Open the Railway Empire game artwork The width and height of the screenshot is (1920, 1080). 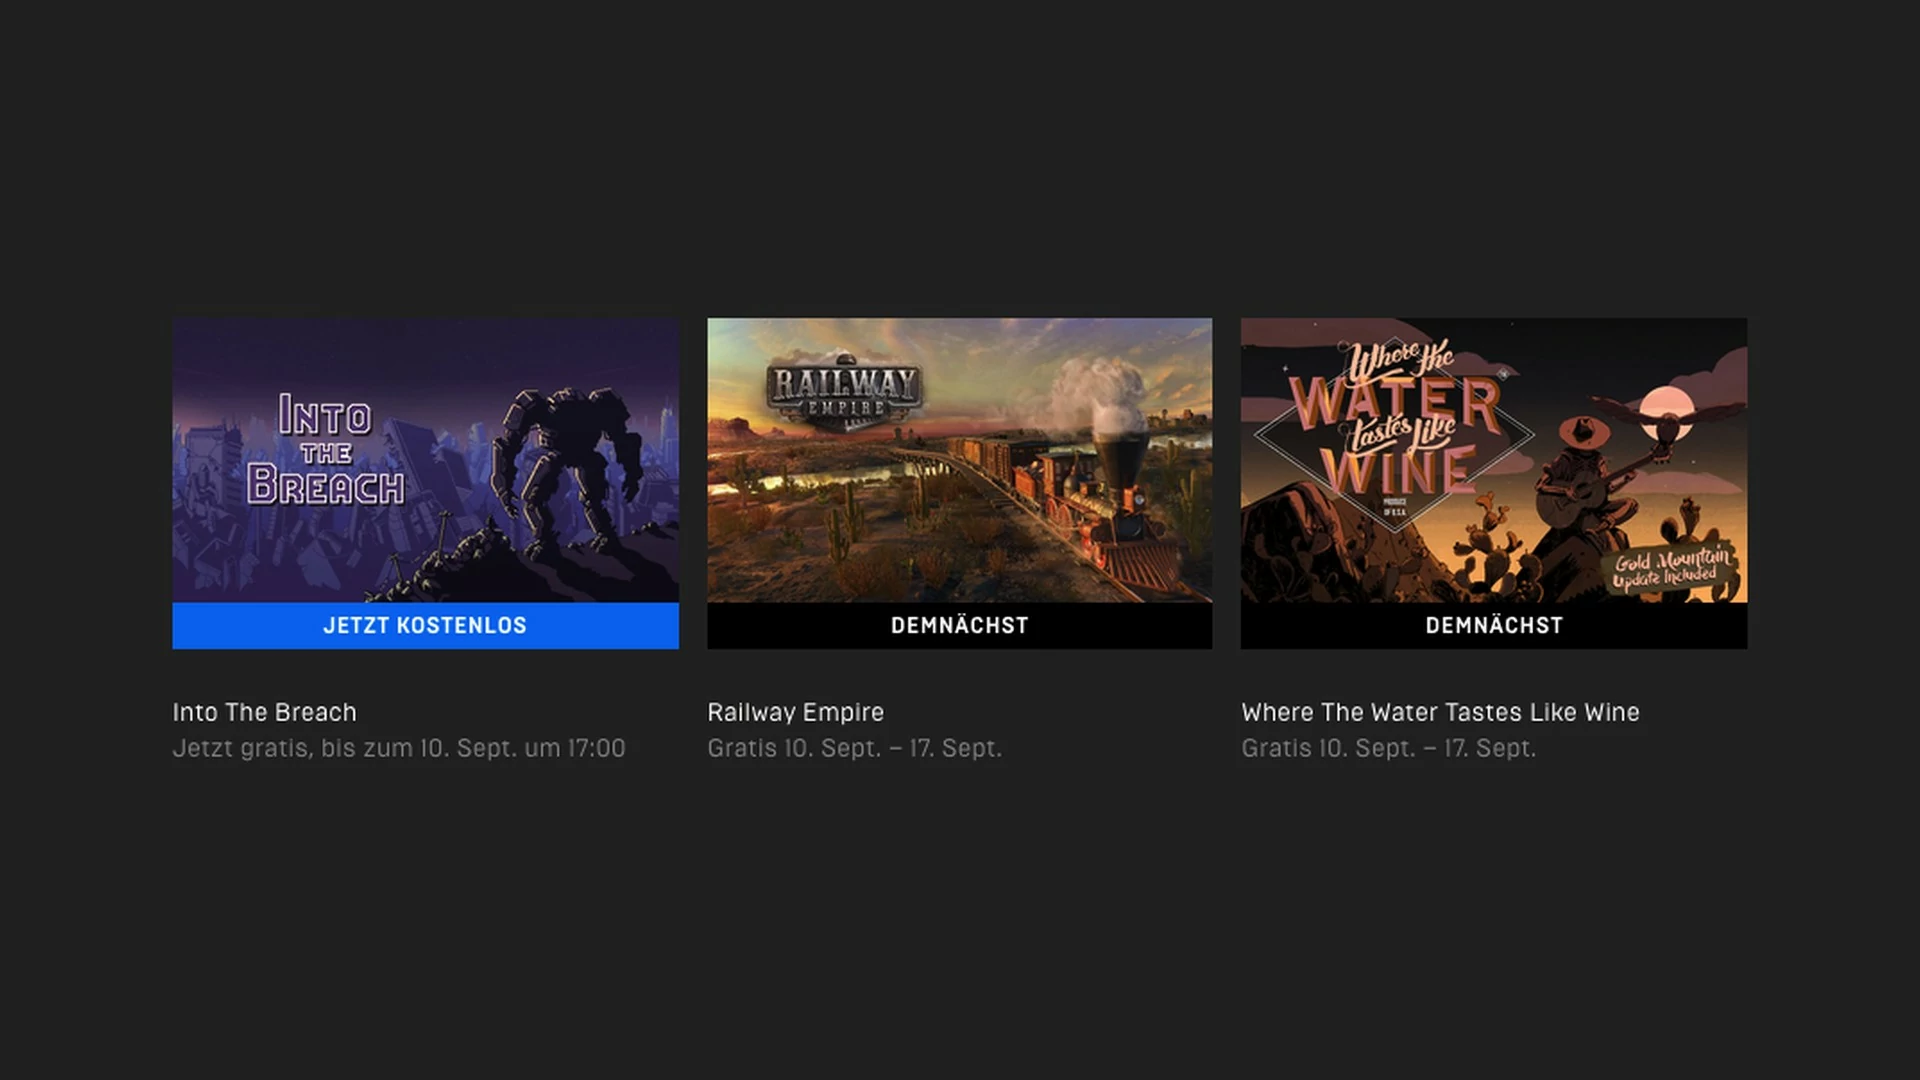click(959, 460)
